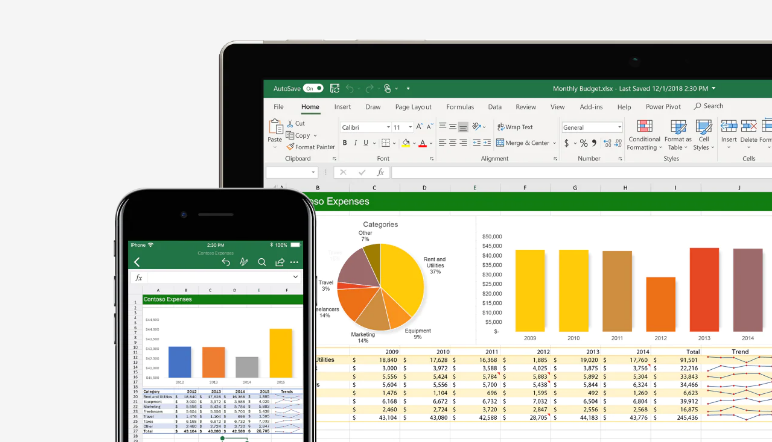Toggle Center alignment
This screenshot has height=442, width=772.
(x=452, y=143)
